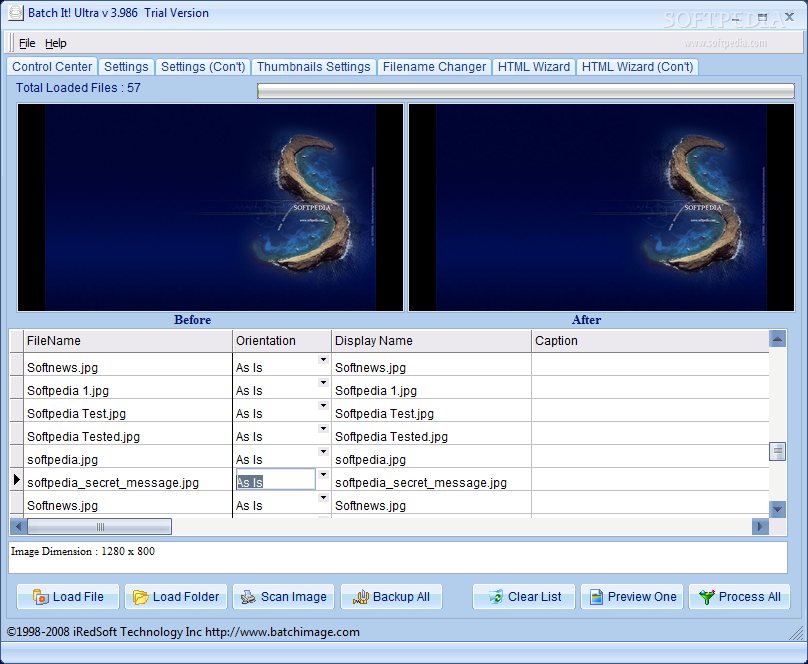
Task: Click the horizontal scrollbar left arrow
Action: click(x=19, y=526)
